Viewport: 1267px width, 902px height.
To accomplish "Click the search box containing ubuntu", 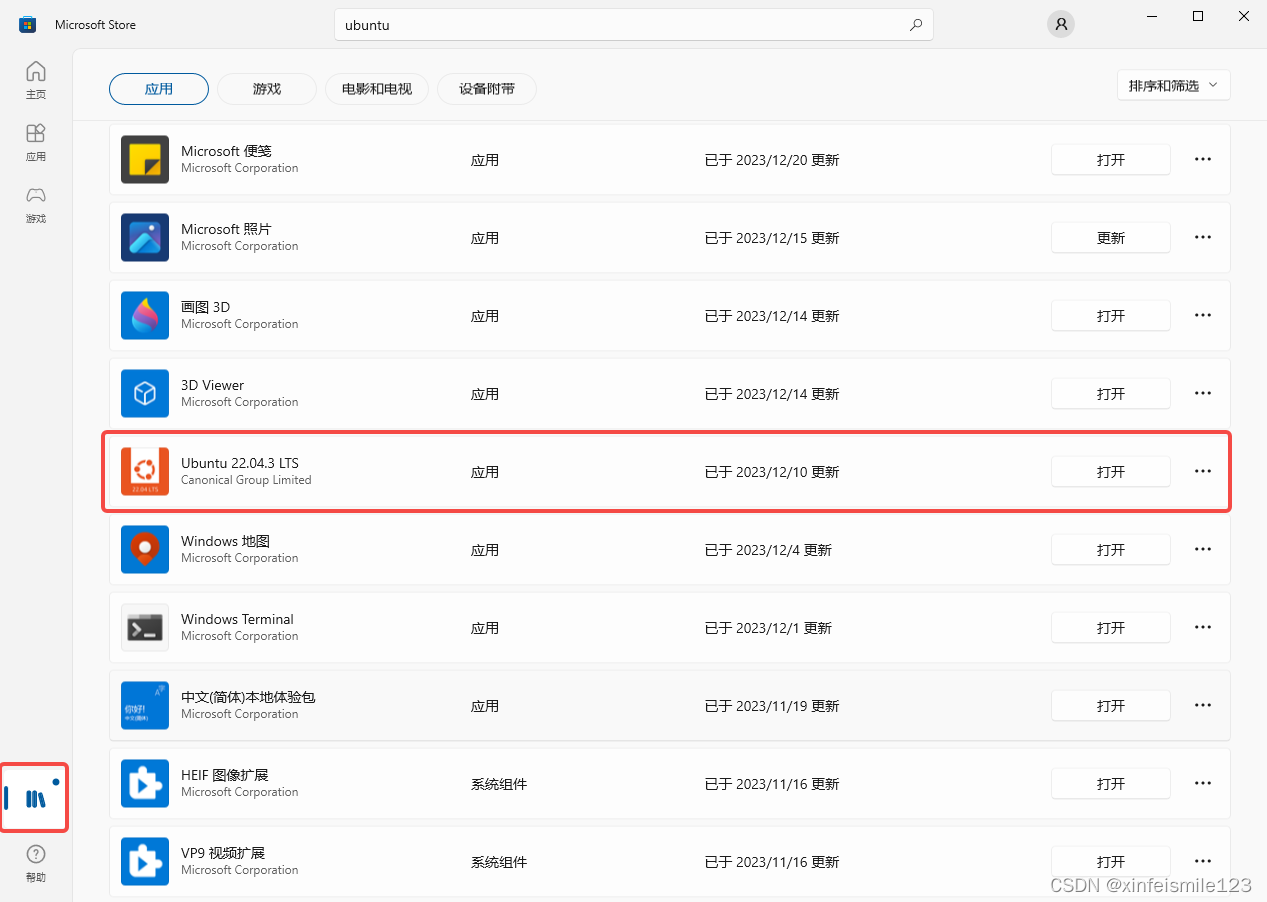I will [x=633, y=25].
